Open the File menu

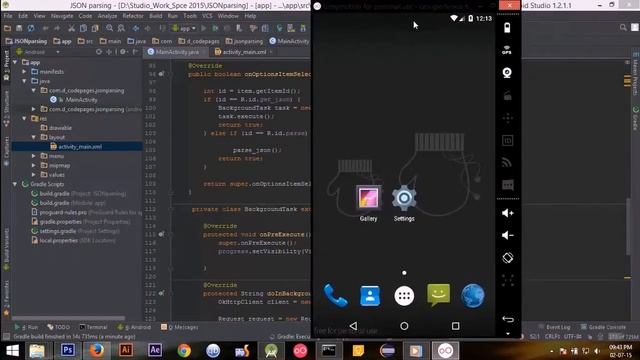coord(8,16)
